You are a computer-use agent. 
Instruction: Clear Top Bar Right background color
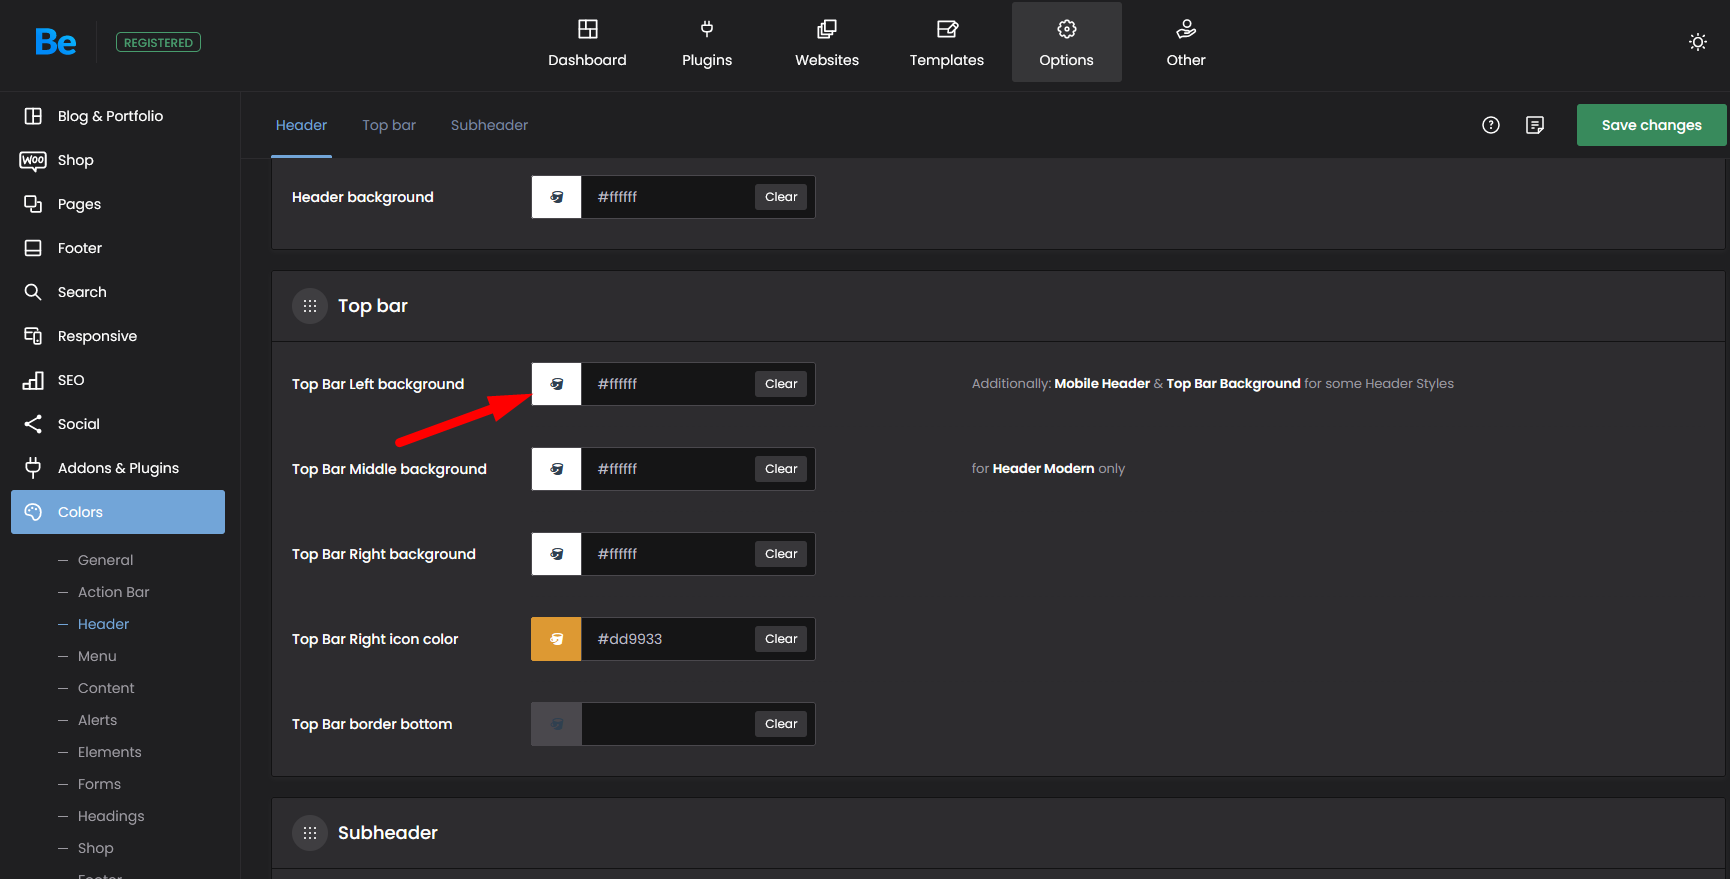coord(781,554)
